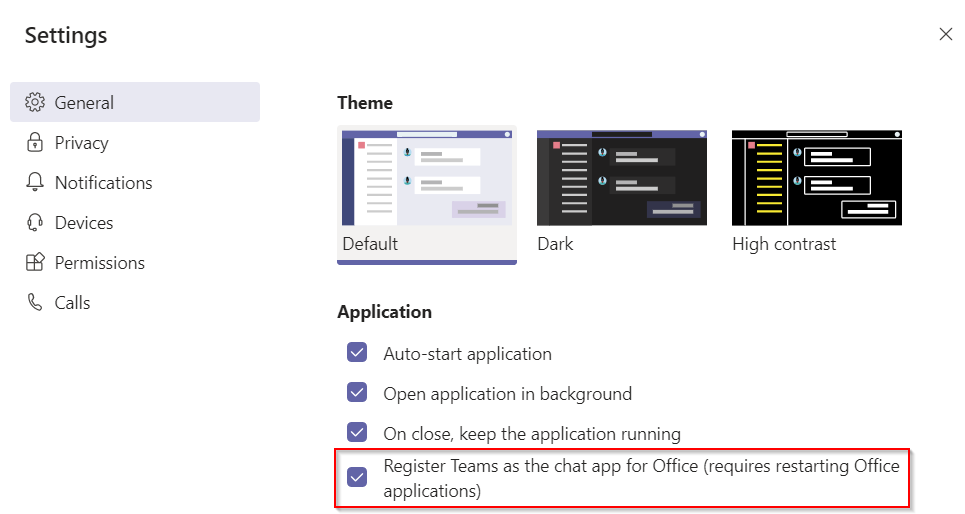The height and width of the screenshot is (514, 965).
Task: Click the Permissions apps icon
Action: [35, 262]
